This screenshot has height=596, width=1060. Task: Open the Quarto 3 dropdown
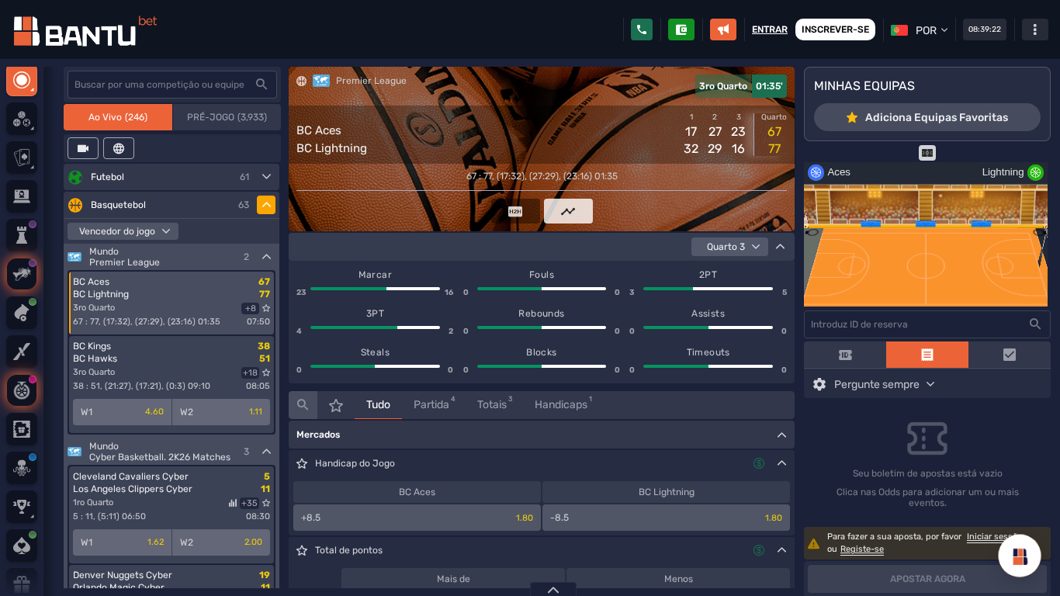coord(729,247)
